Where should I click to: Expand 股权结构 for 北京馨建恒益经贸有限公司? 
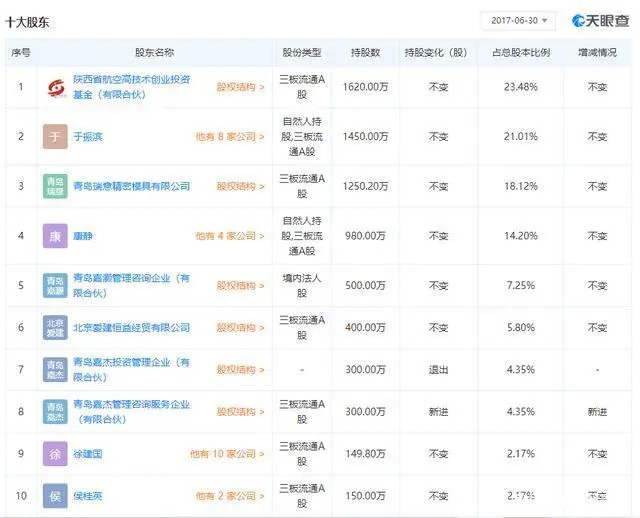[240, 328]
